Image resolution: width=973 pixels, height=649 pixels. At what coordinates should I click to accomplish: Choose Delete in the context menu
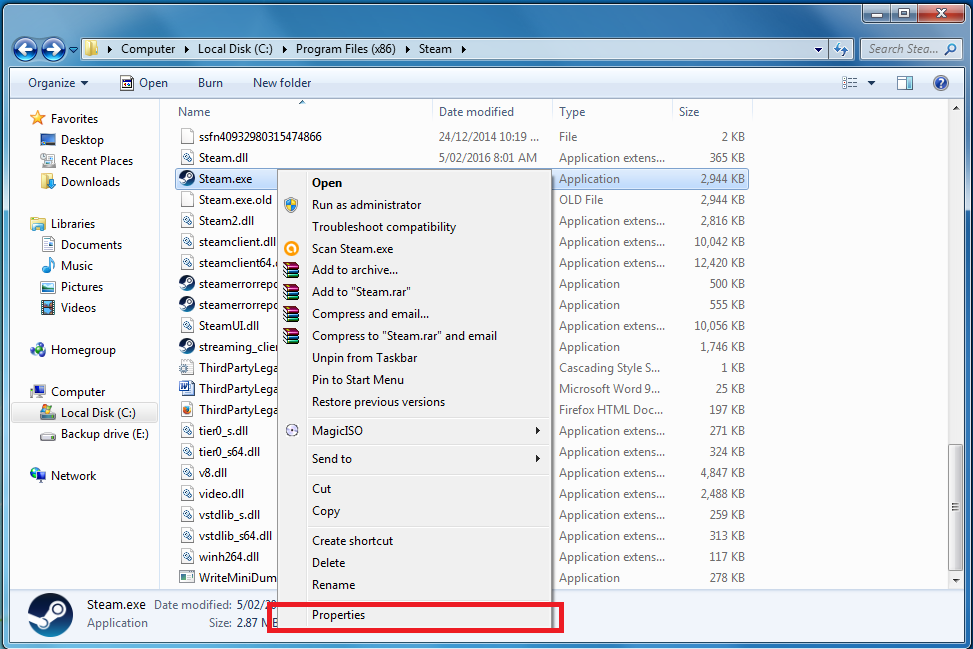(414, 563)
